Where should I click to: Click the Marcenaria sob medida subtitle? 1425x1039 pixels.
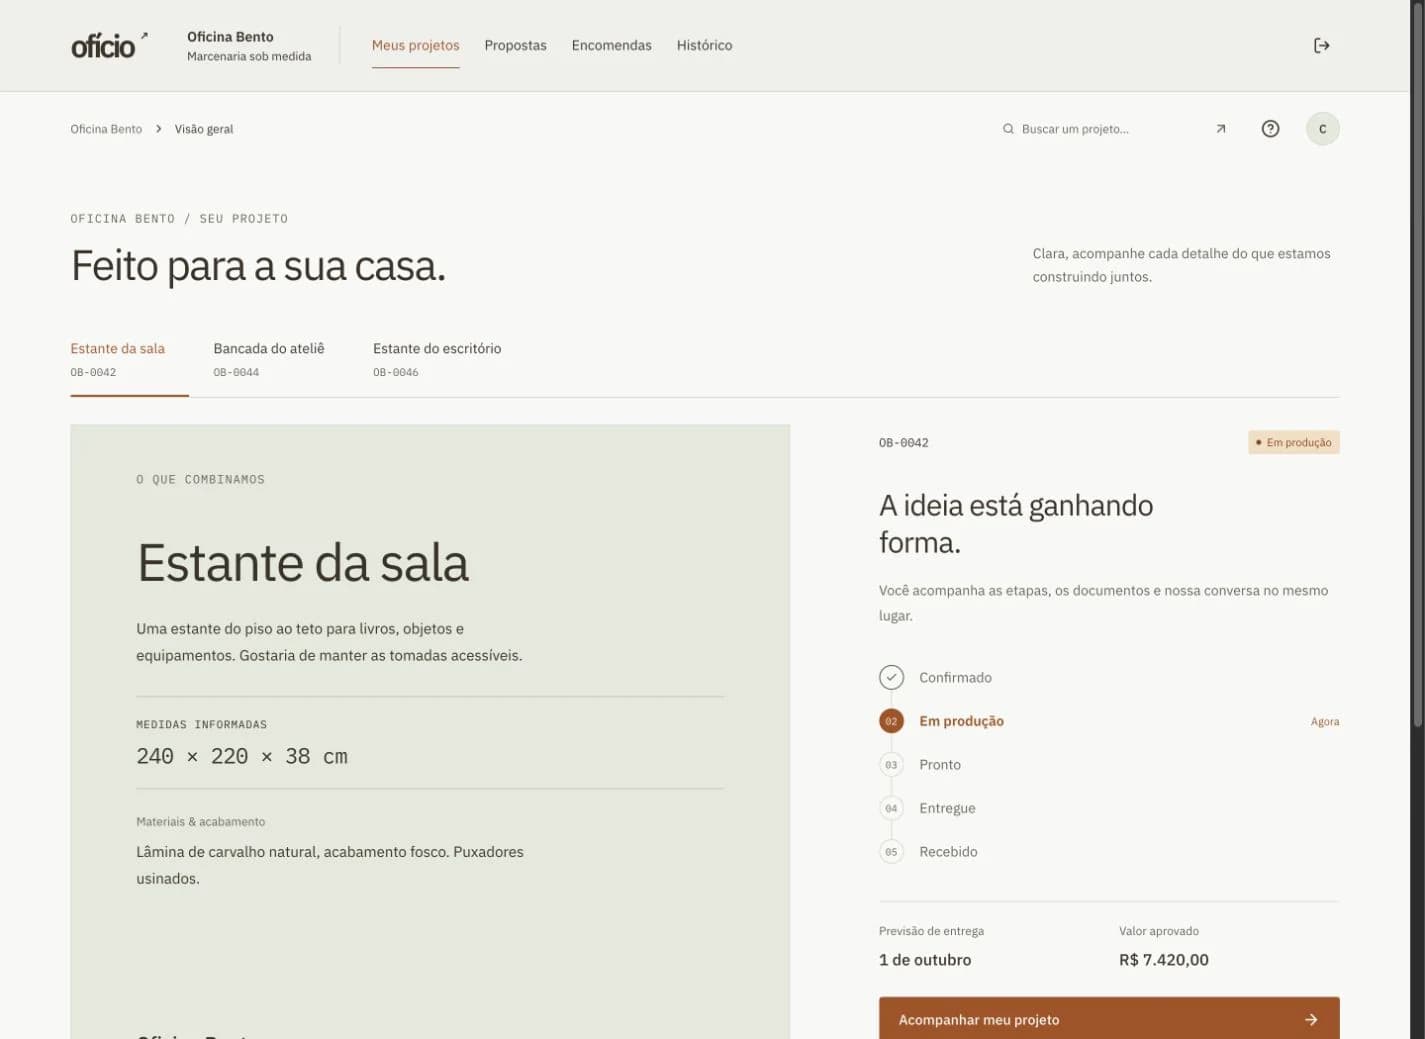pos(249,57)
